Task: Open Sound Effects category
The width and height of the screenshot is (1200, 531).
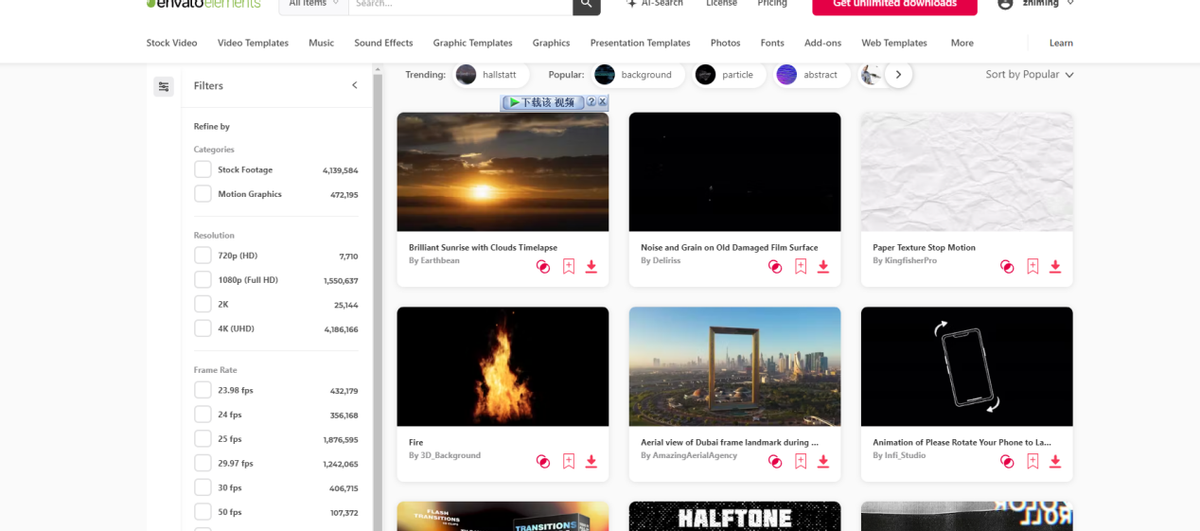Action: (383, 43)
